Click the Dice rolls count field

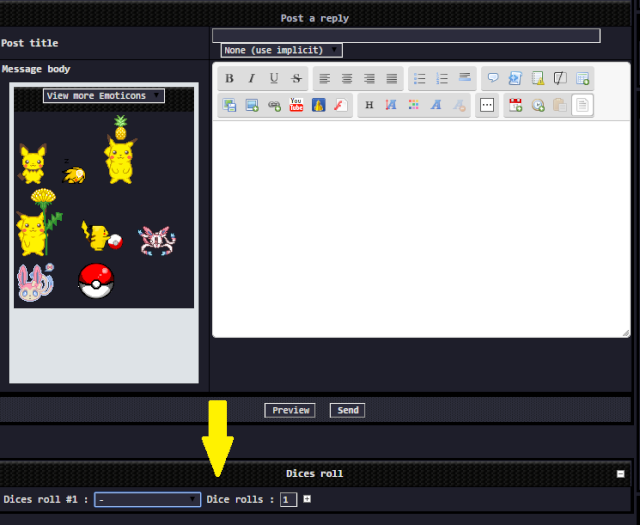pos(288,500)
